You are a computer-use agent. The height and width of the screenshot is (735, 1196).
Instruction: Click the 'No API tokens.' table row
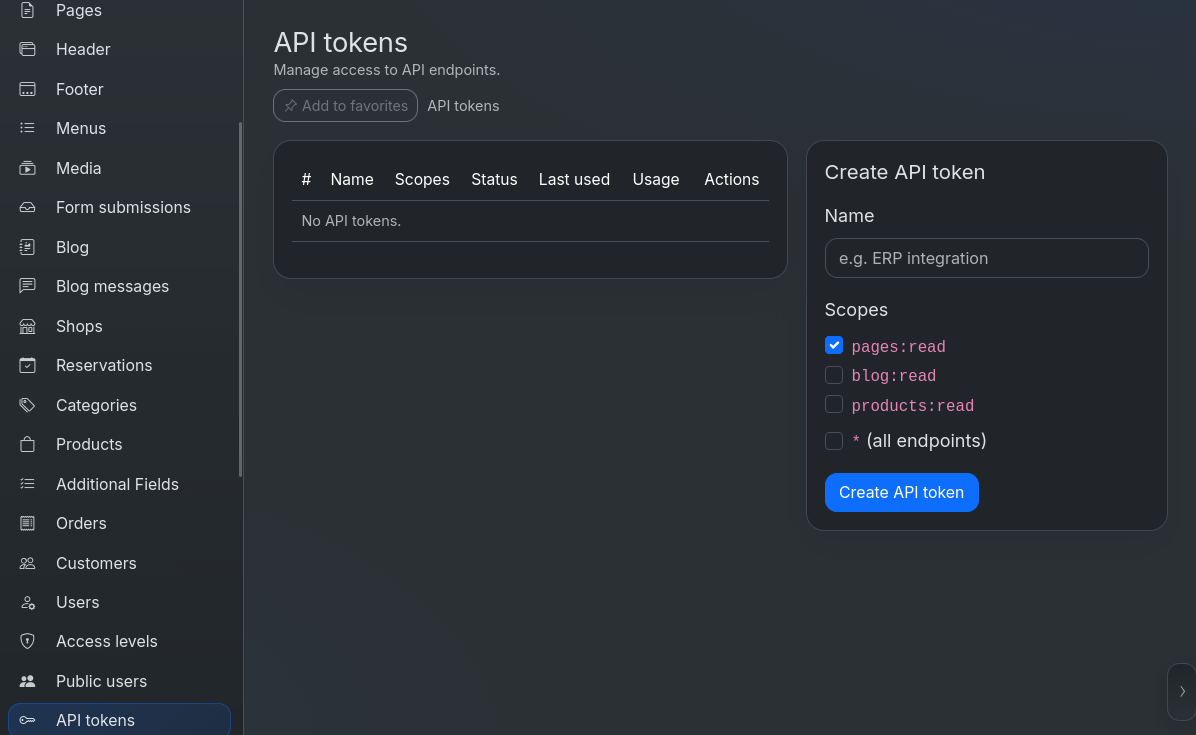(x=530, y=221)
